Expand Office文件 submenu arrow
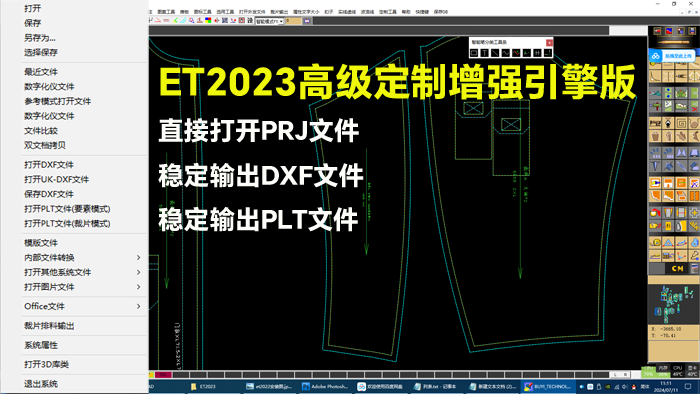The image size is (700, 394). (138, 306)
